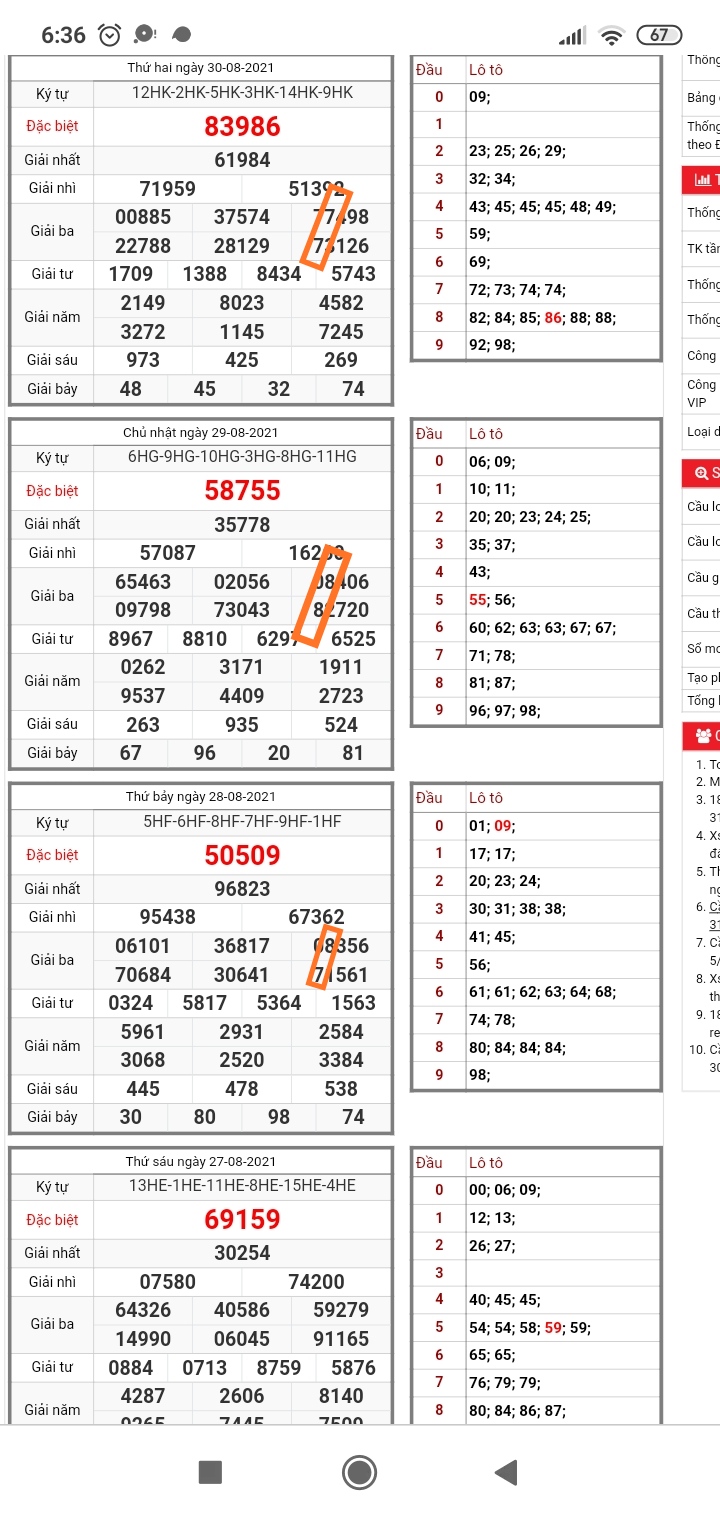Click the special prize number 50509

(242, 855)
